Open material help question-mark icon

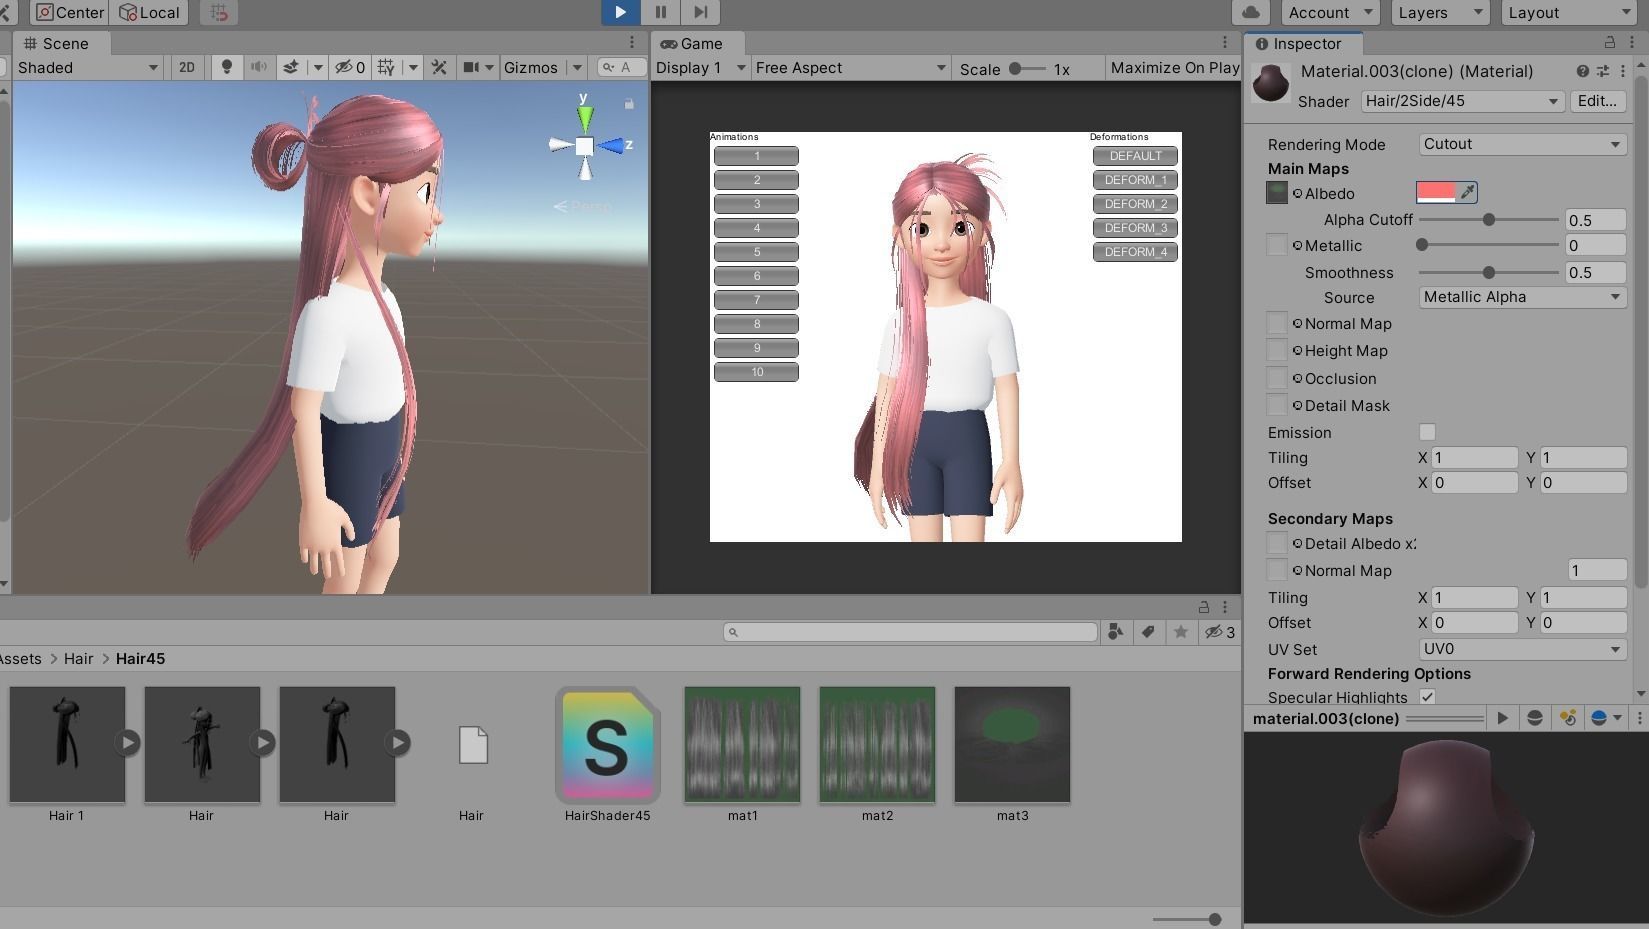tap(1582, 71)
